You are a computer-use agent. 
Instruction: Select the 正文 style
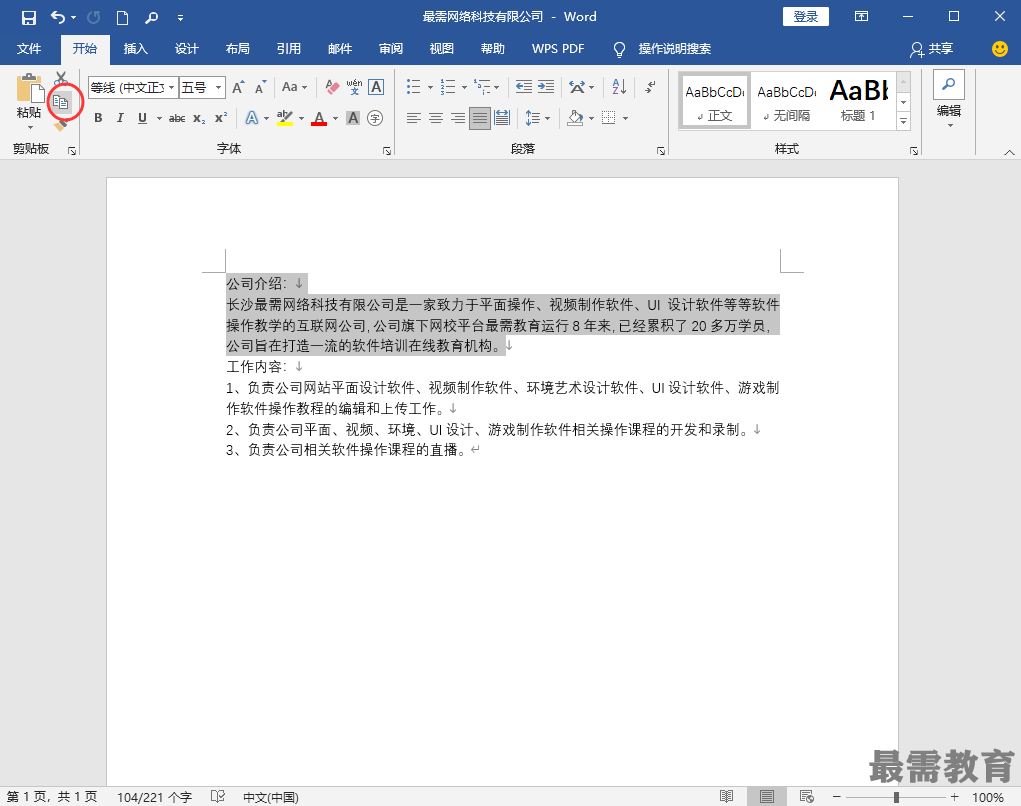[x=715, y=102]
